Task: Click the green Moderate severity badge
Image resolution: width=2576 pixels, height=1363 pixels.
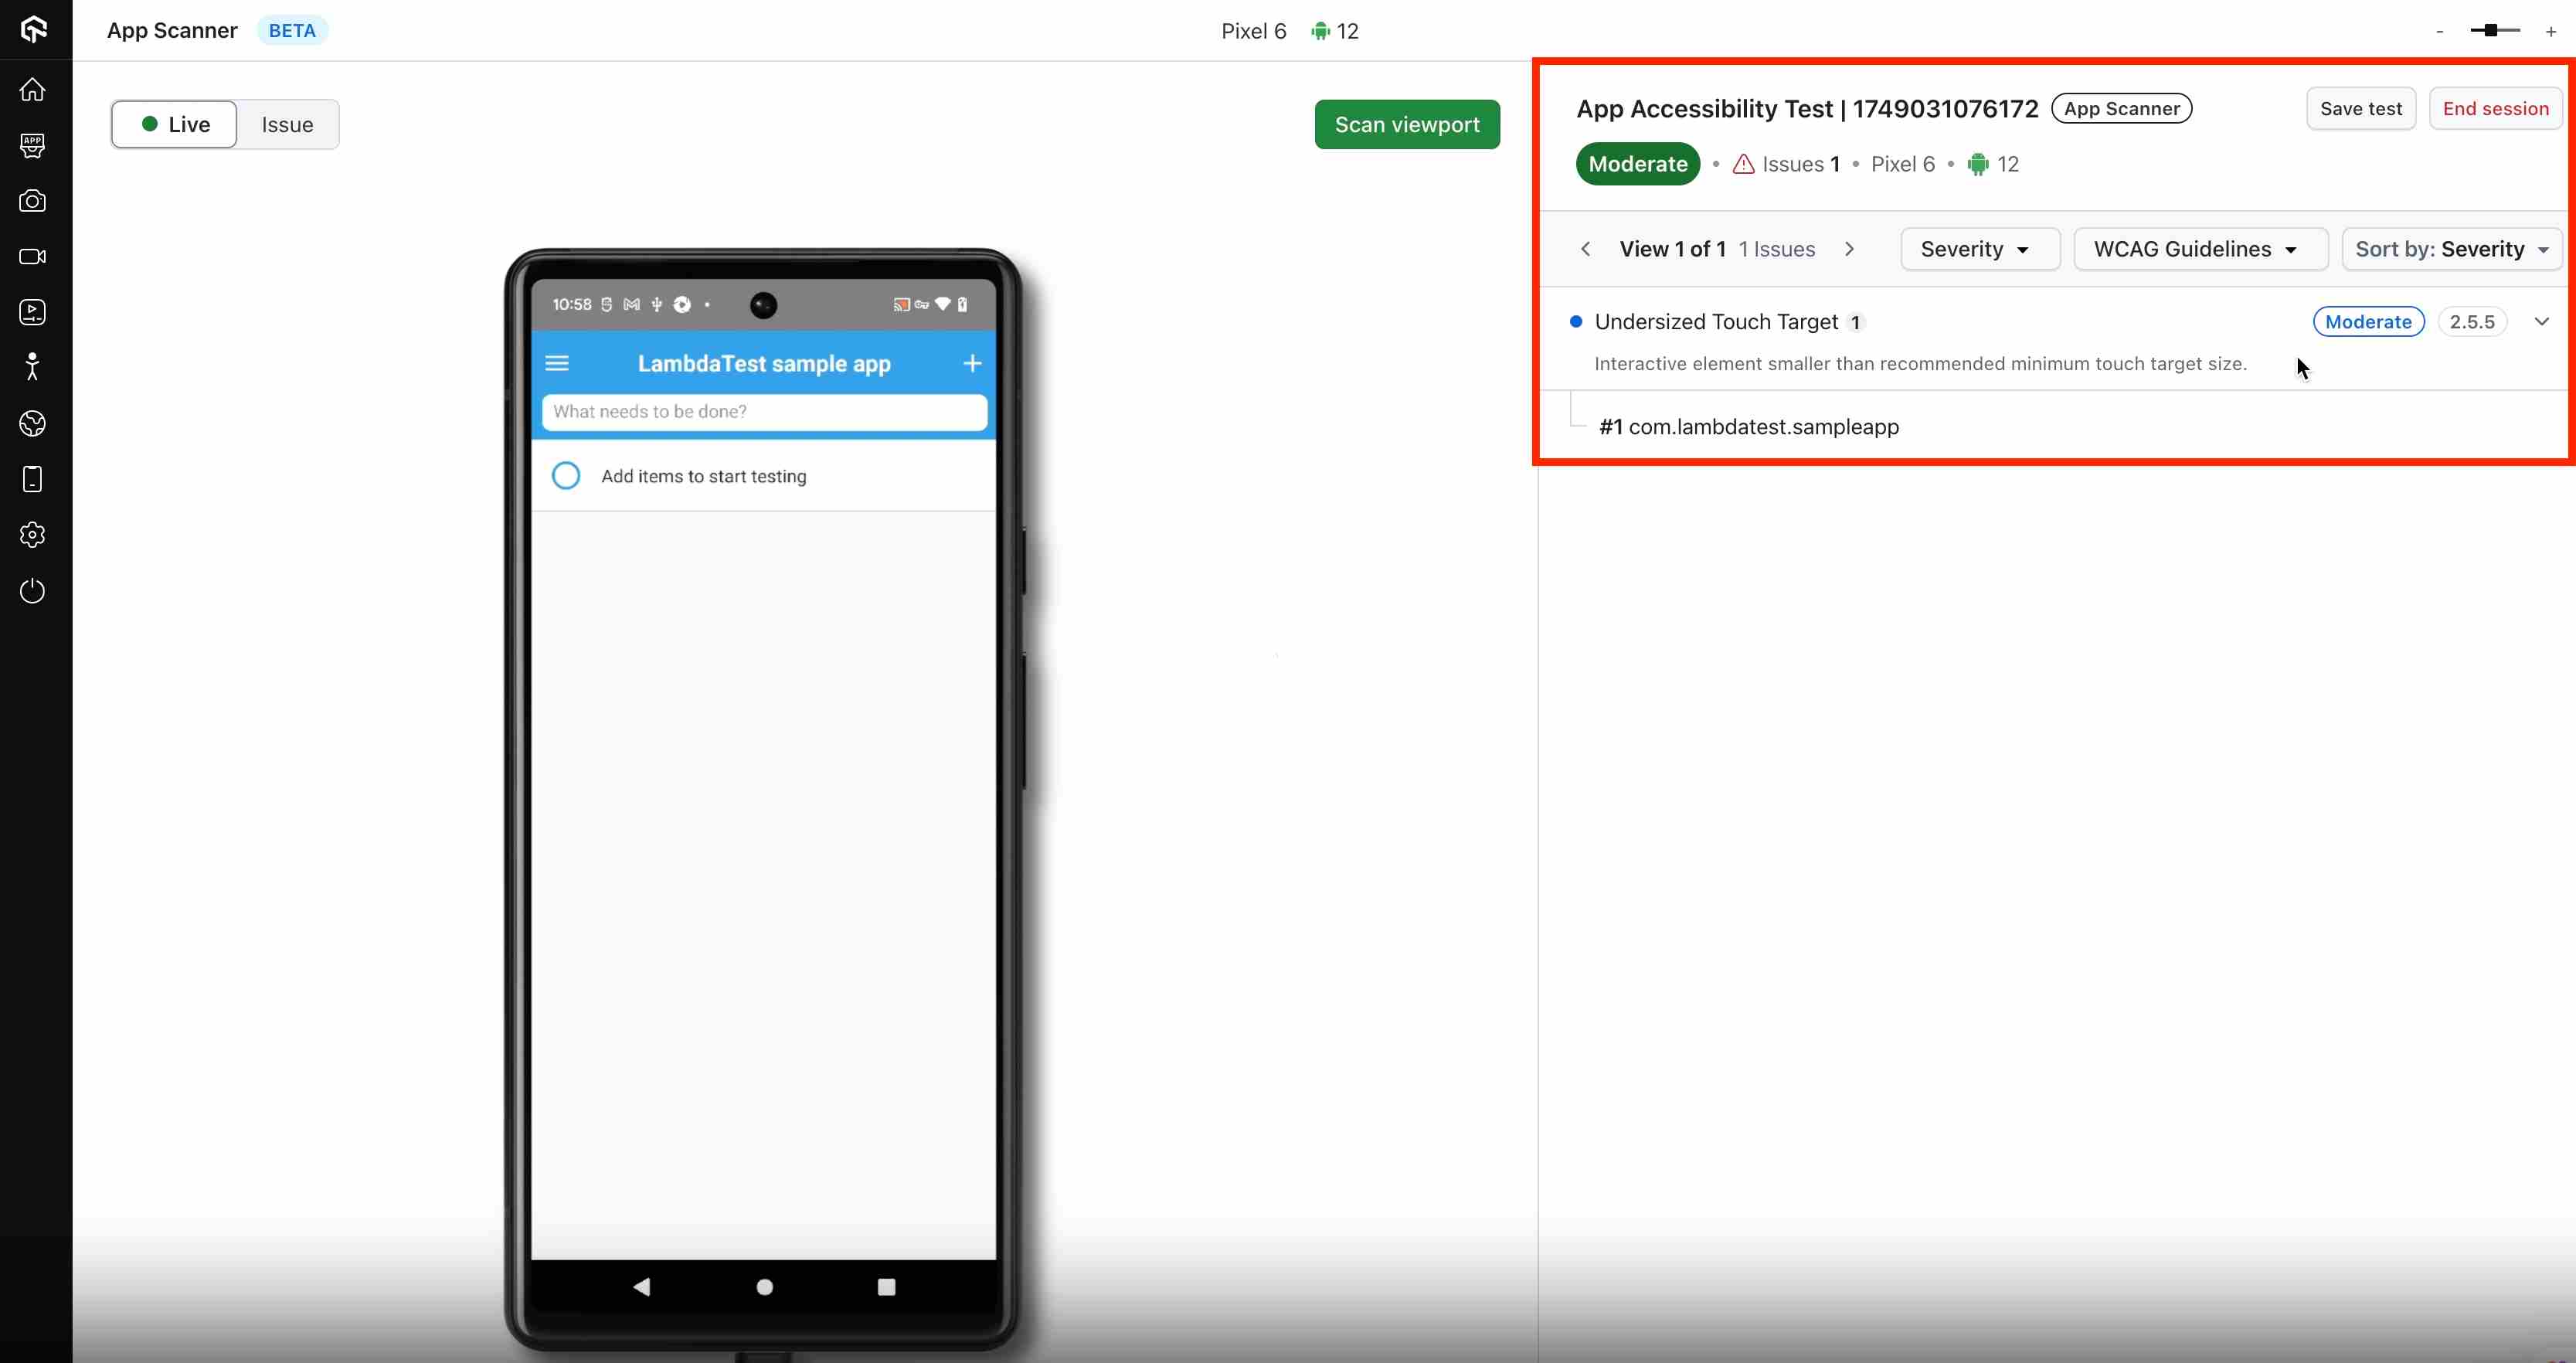Action: tap(1637, 164)
